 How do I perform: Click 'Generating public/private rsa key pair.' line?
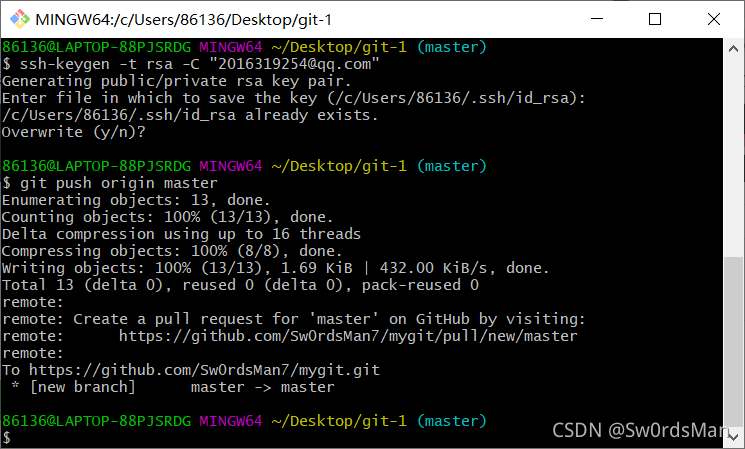coord(176,81)
